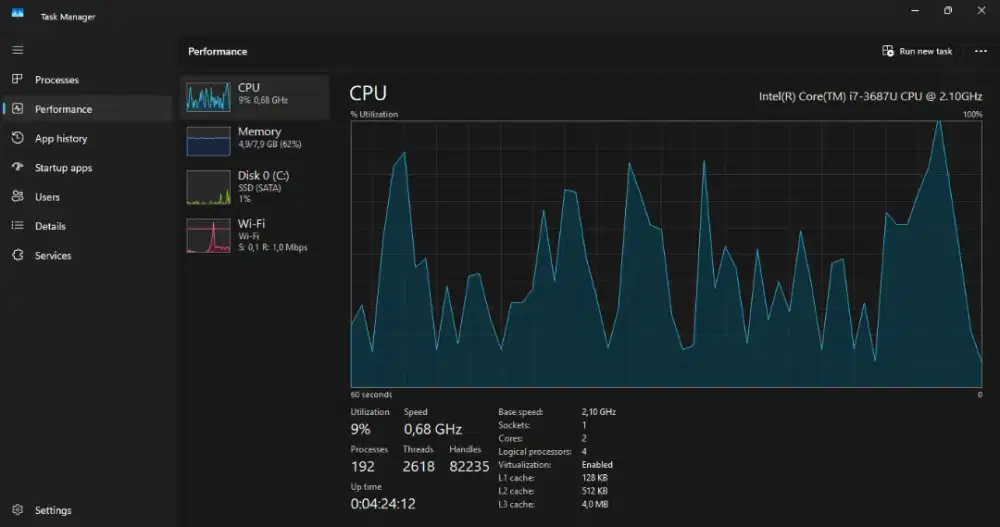
Task: Click the threads count 2618
Action: coord(418,466)
